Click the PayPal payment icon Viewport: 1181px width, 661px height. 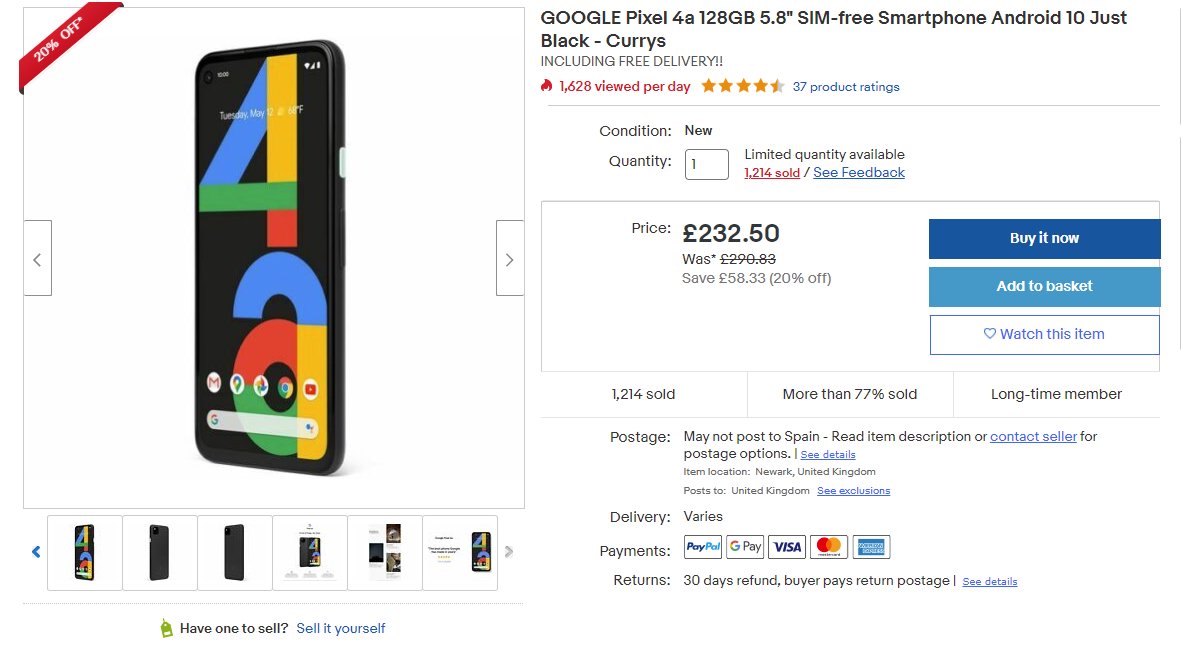tap(703, 547)
